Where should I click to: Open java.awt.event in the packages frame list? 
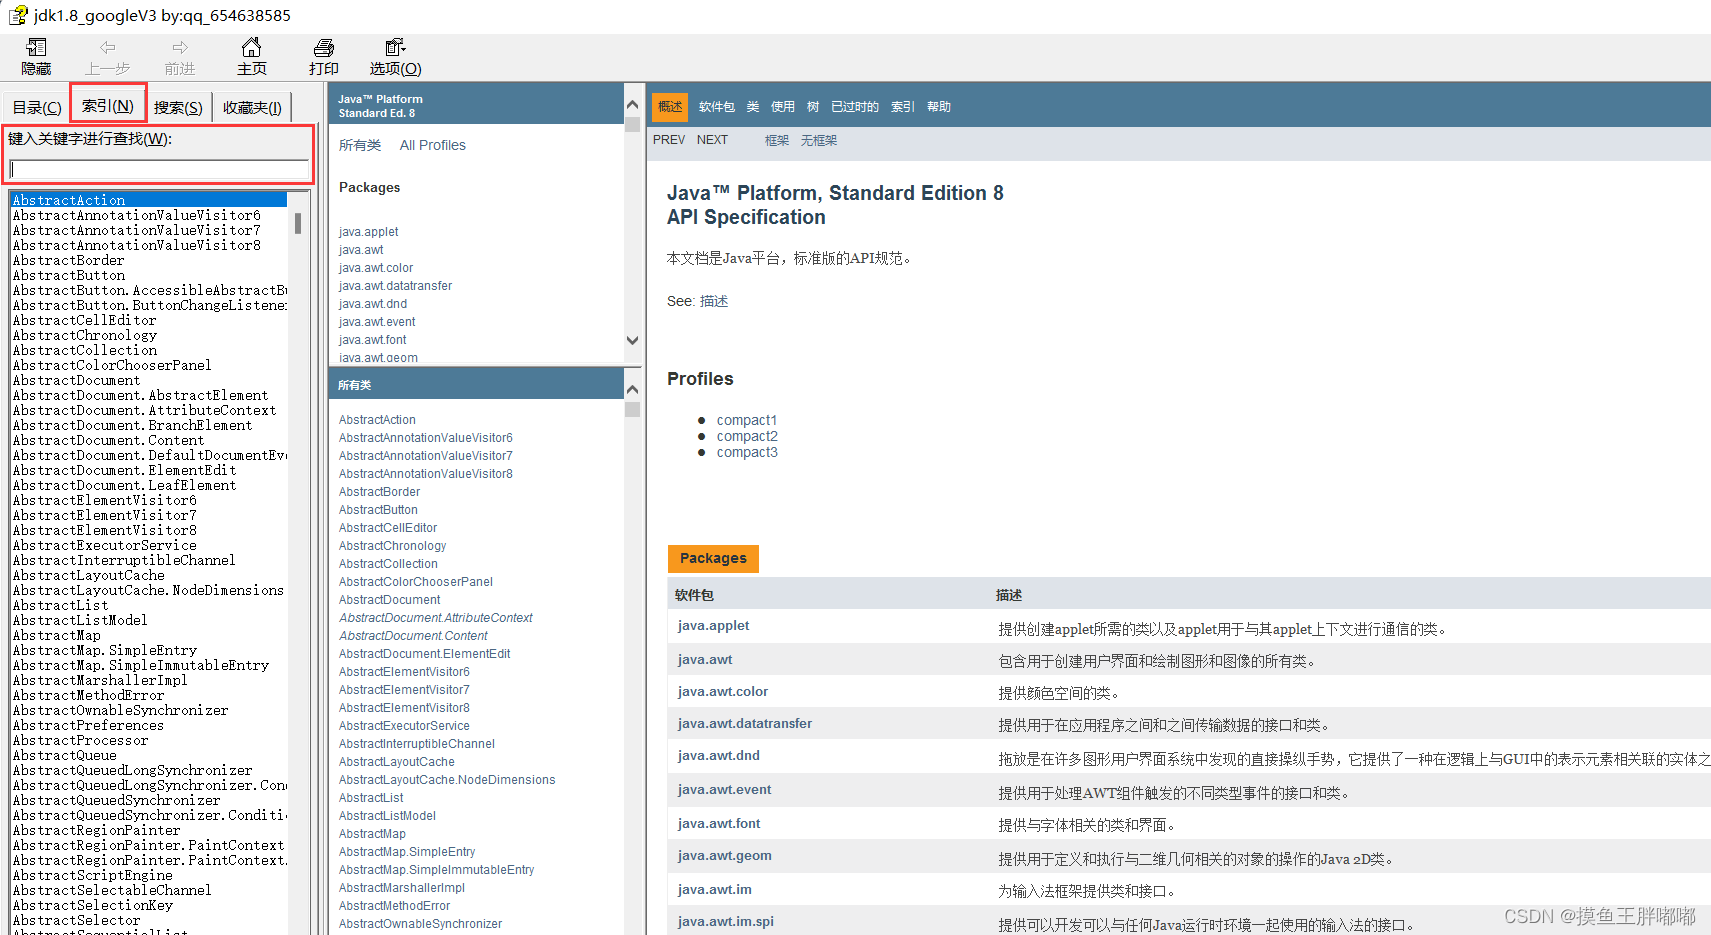(x=377, y=322)
